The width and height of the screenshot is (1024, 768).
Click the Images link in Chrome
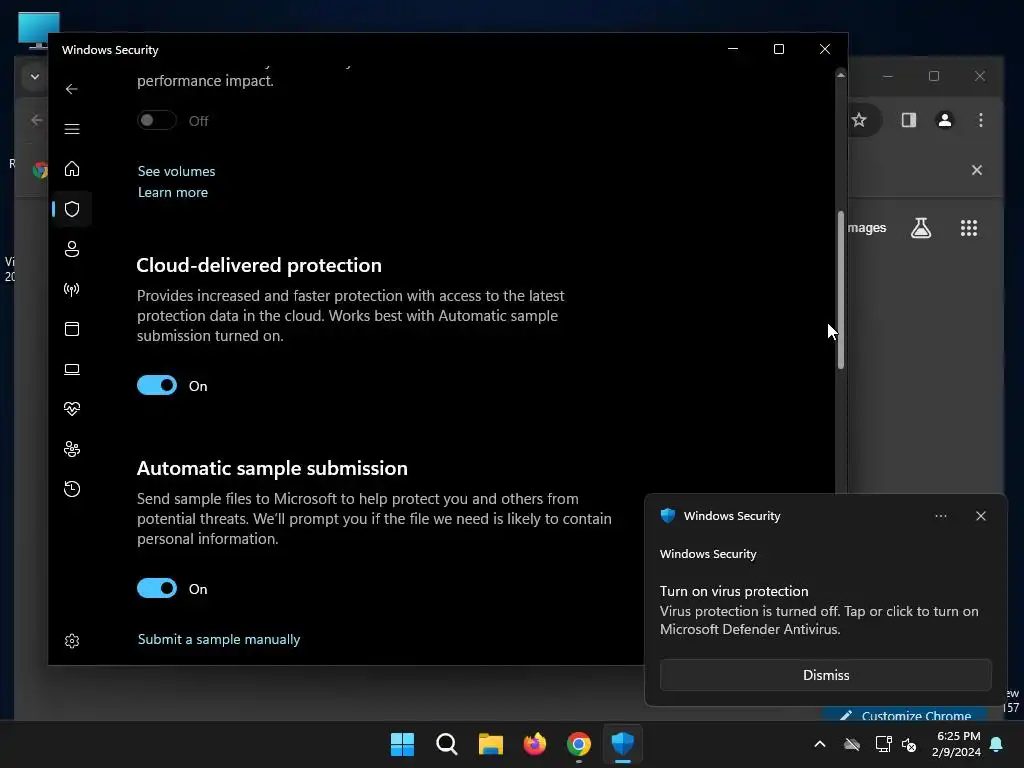[867, 228]
